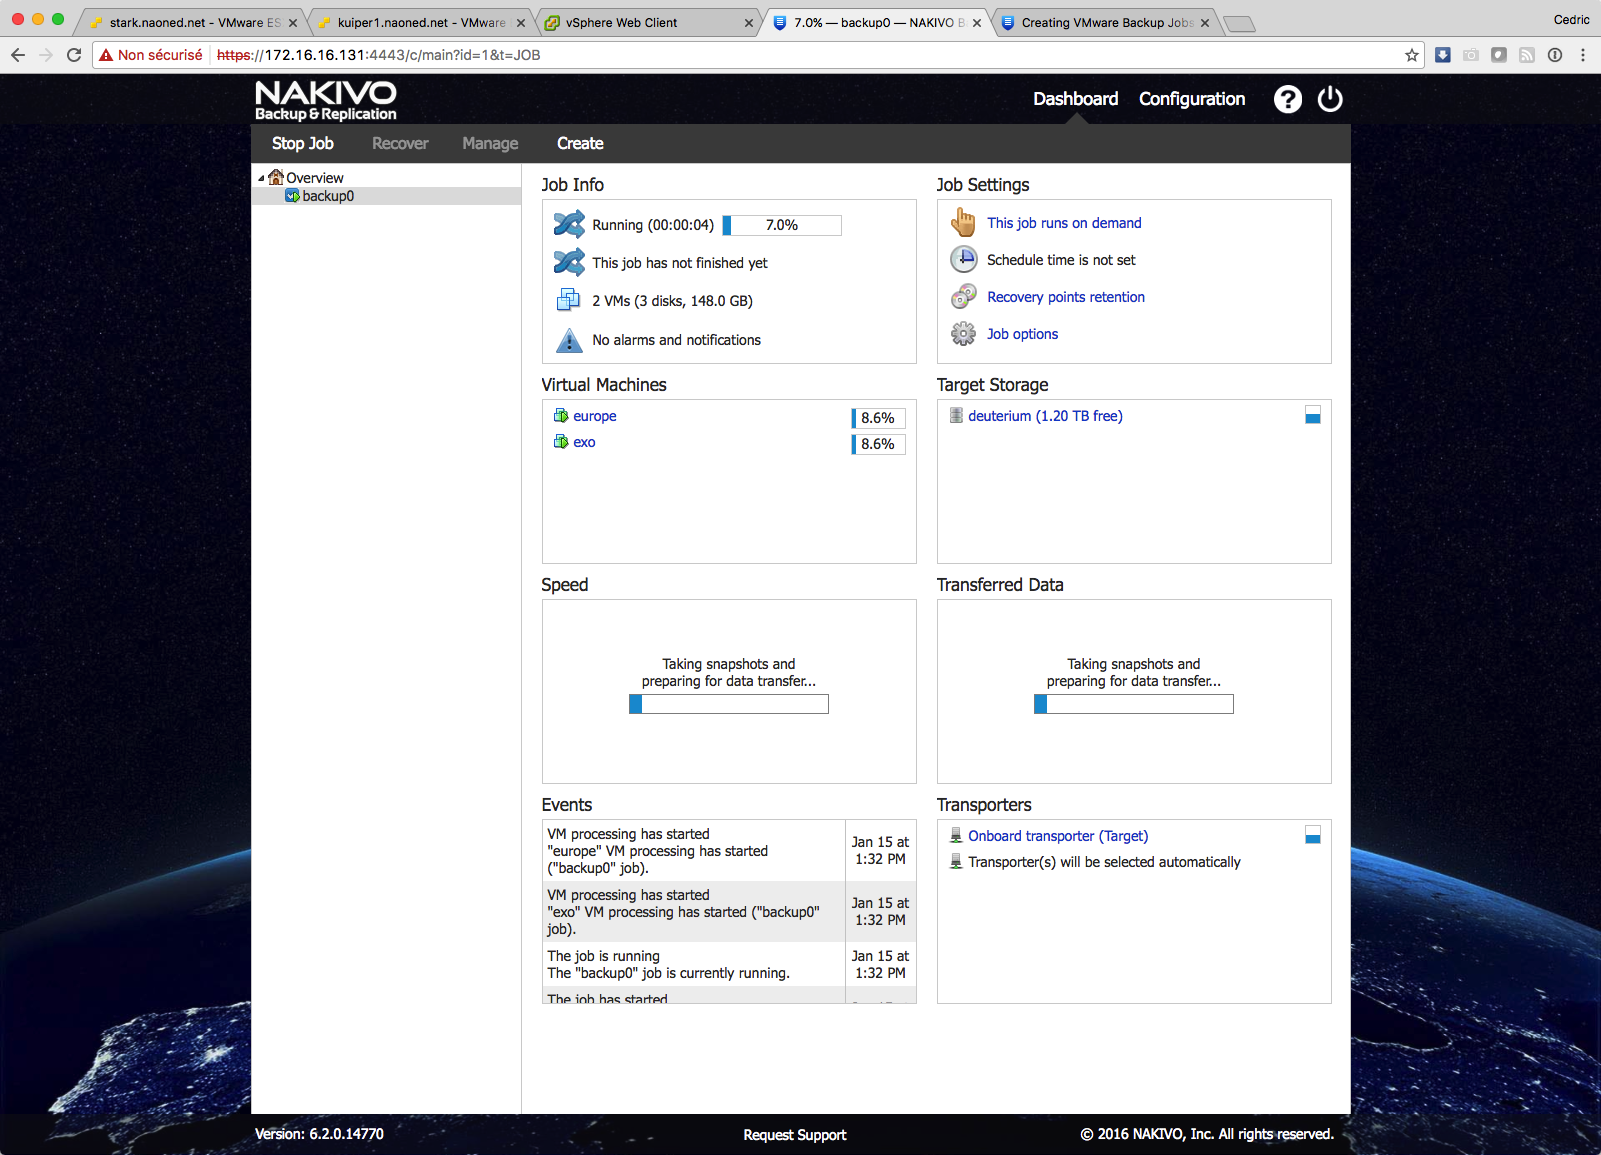Reload the page with browser refresh icon
The width and height of the screenshot is (1601, 1155).
(74, 55)
